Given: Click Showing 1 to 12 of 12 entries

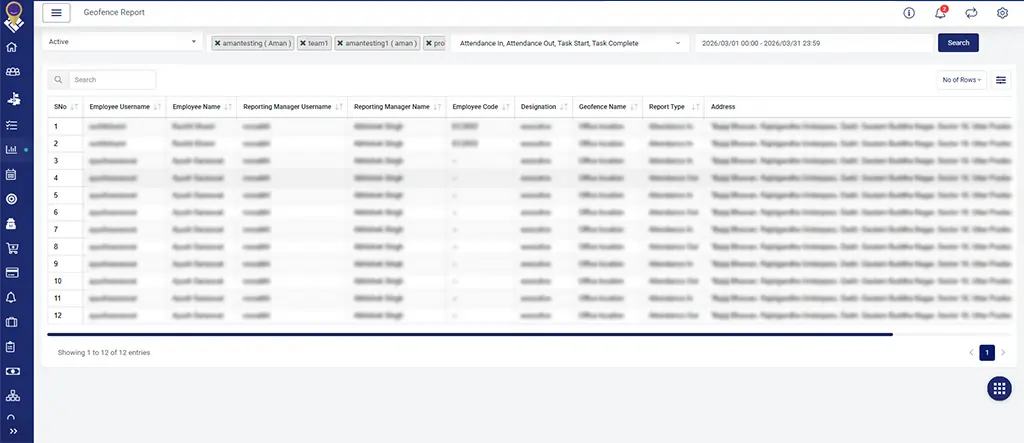Looking at the screenshot, I should click(x=104, y=353).
